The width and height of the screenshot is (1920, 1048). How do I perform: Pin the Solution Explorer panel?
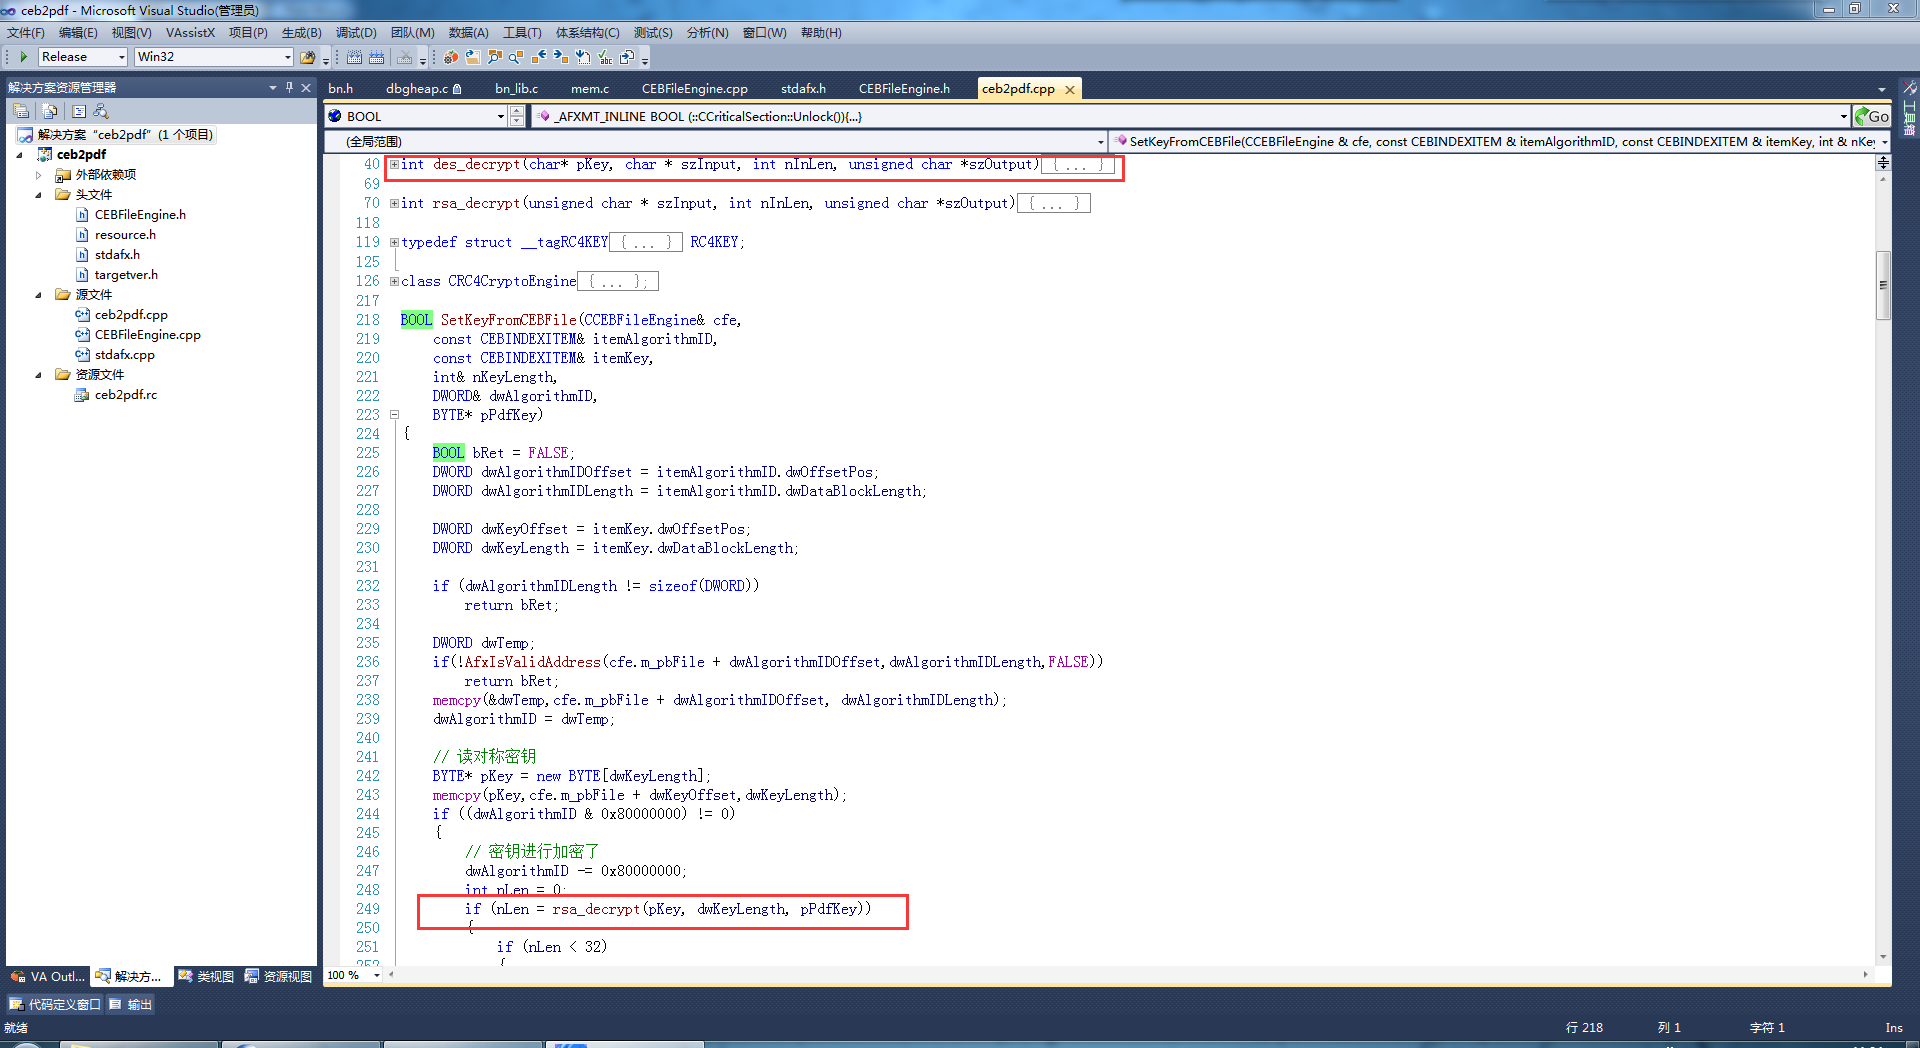(x=289, y=87)
